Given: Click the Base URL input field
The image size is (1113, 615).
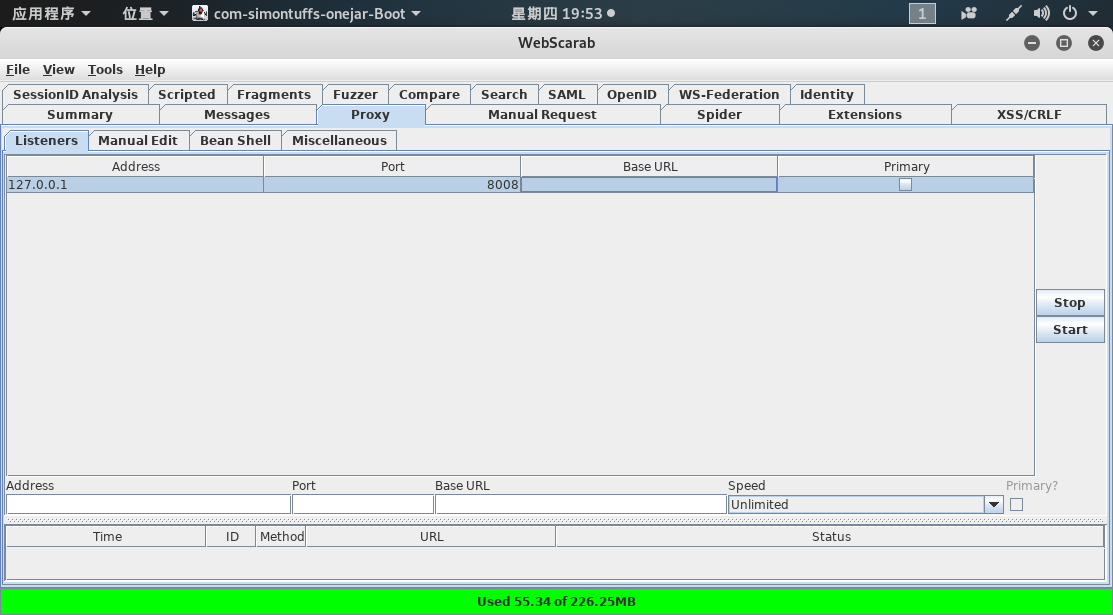Looking at the screenshot, I should pyautogui.click(x=581, y=504).
